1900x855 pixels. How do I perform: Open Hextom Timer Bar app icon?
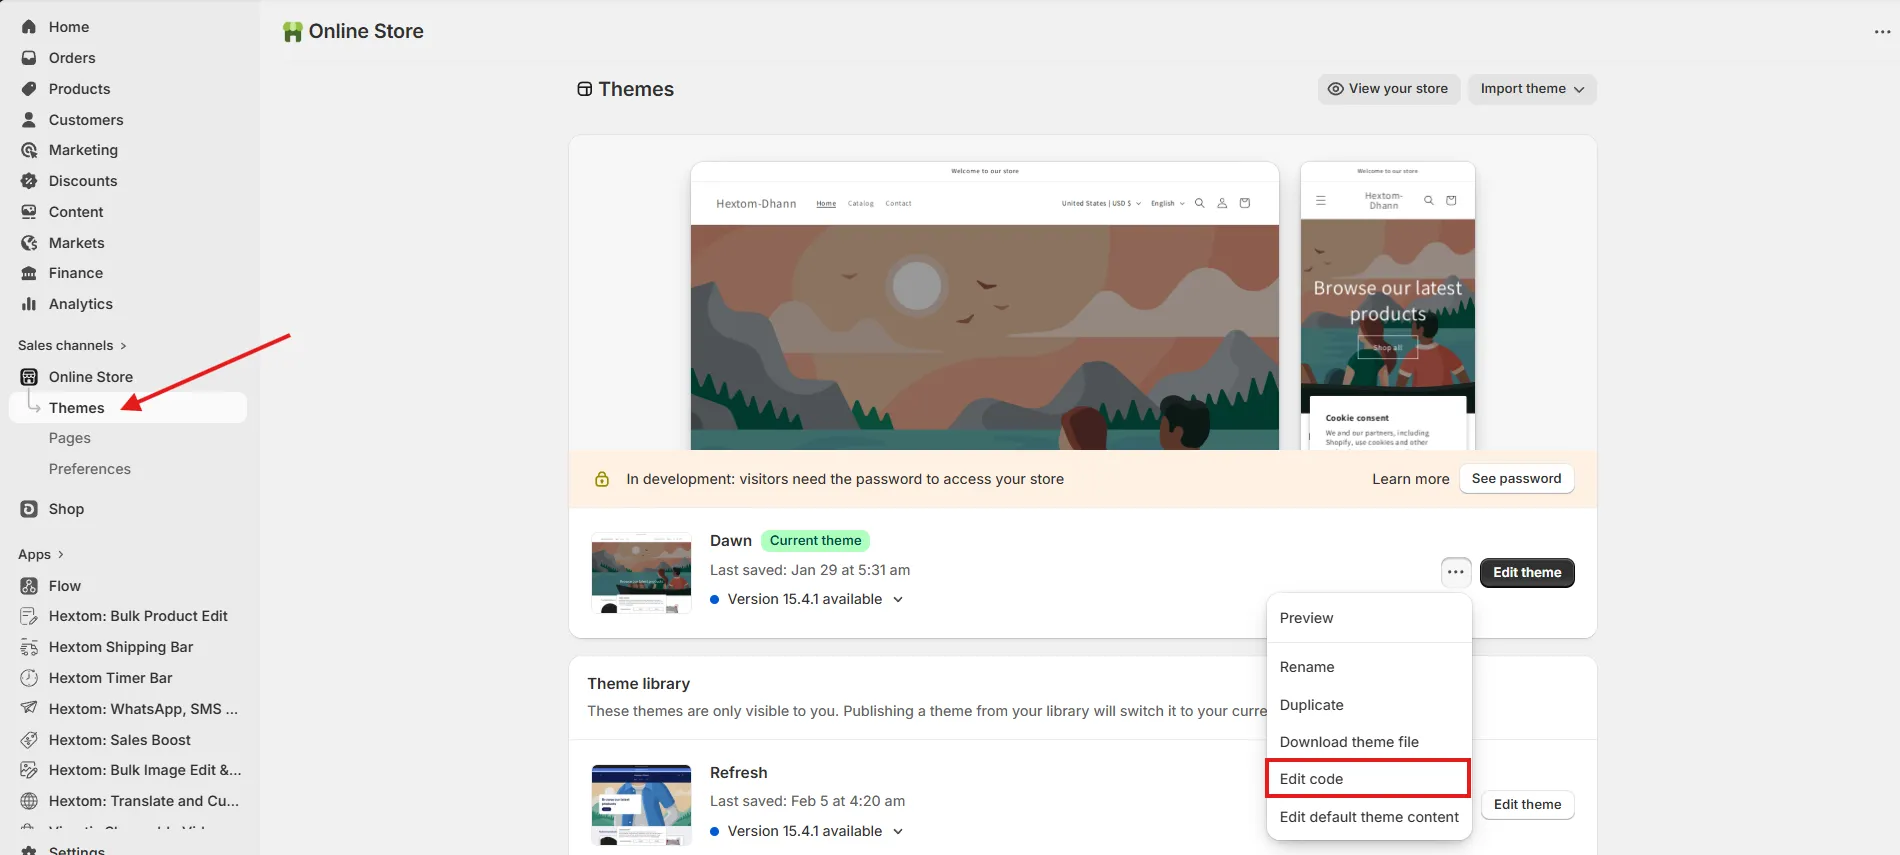point(29,678)
